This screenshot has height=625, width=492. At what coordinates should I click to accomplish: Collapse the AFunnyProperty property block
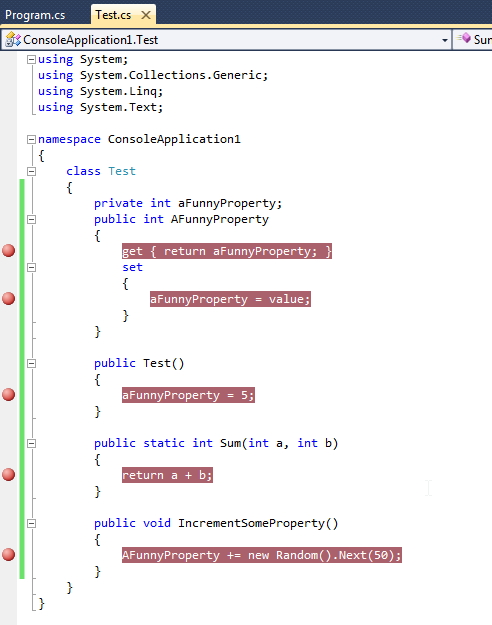(31, 219)
